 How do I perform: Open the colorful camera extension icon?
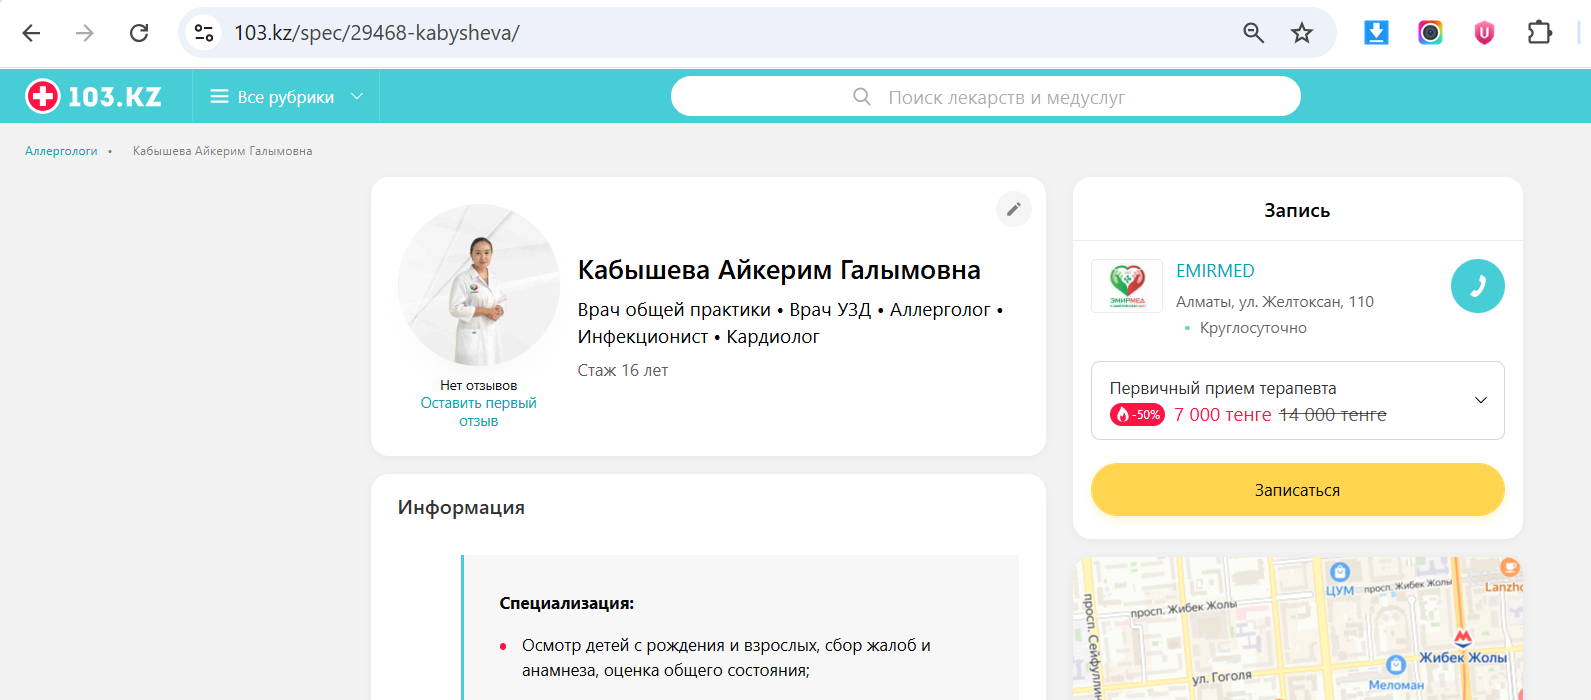1430,33
